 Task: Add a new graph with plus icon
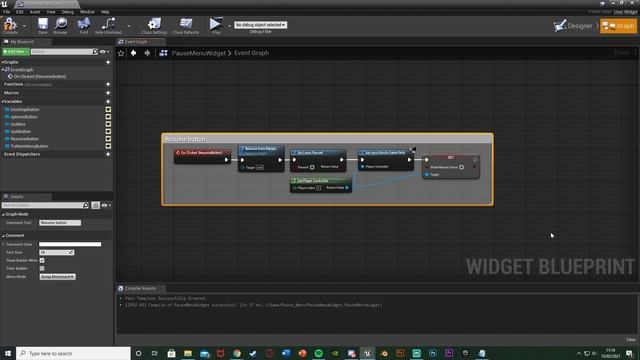coord(108,62)
